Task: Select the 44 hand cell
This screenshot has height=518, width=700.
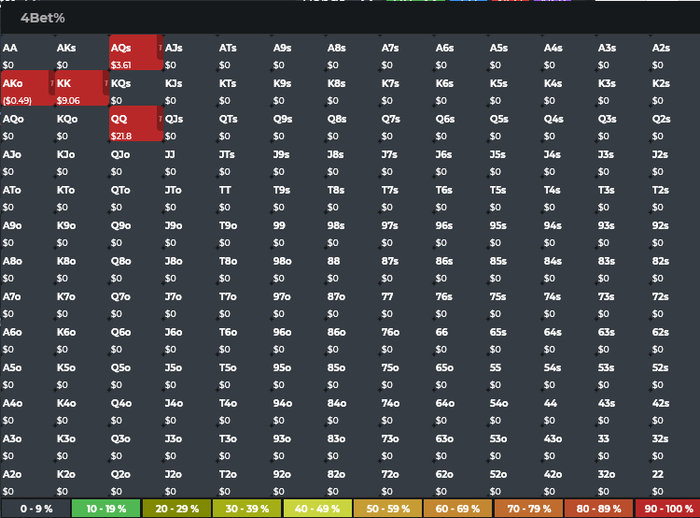Action: [569, 407]
